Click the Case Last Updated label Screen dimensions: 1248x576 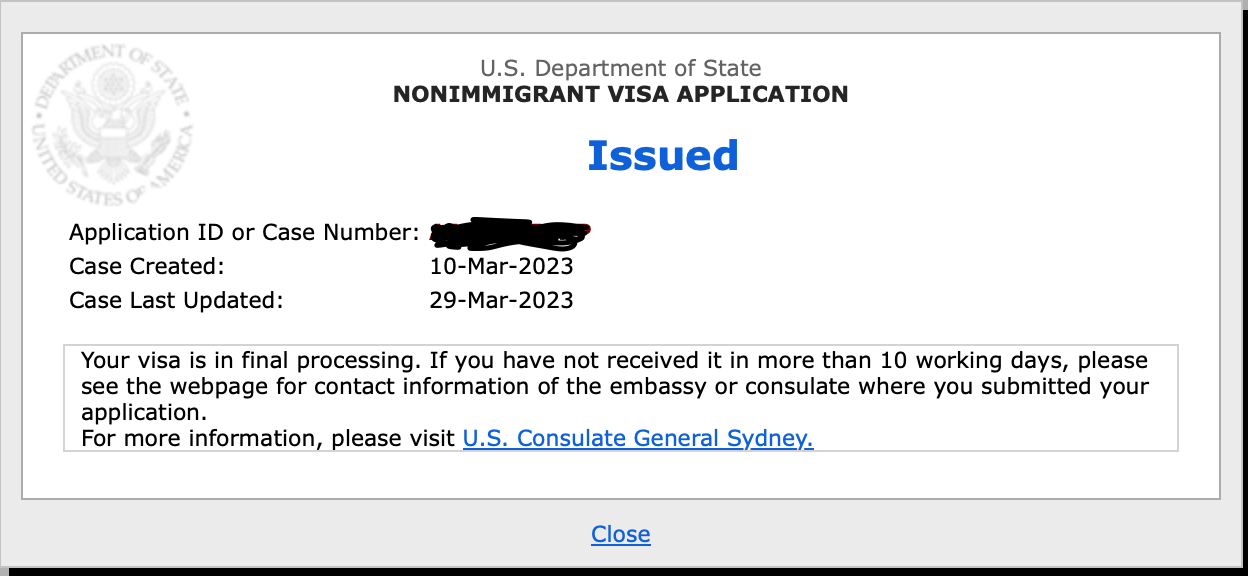tap(176, 300)
